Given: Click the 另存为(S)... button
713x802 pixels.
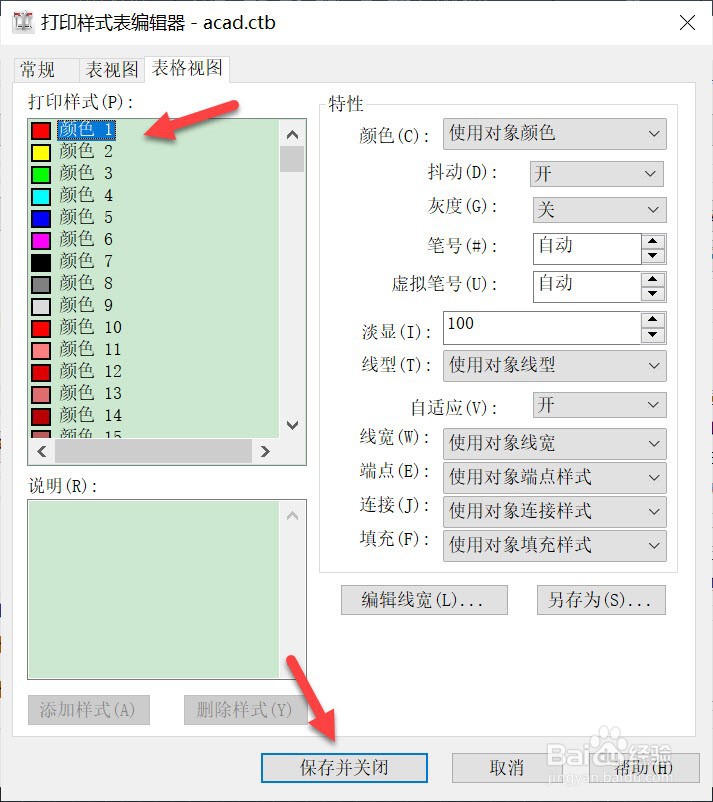Looking at the screenshot, I should coord(601,600).
